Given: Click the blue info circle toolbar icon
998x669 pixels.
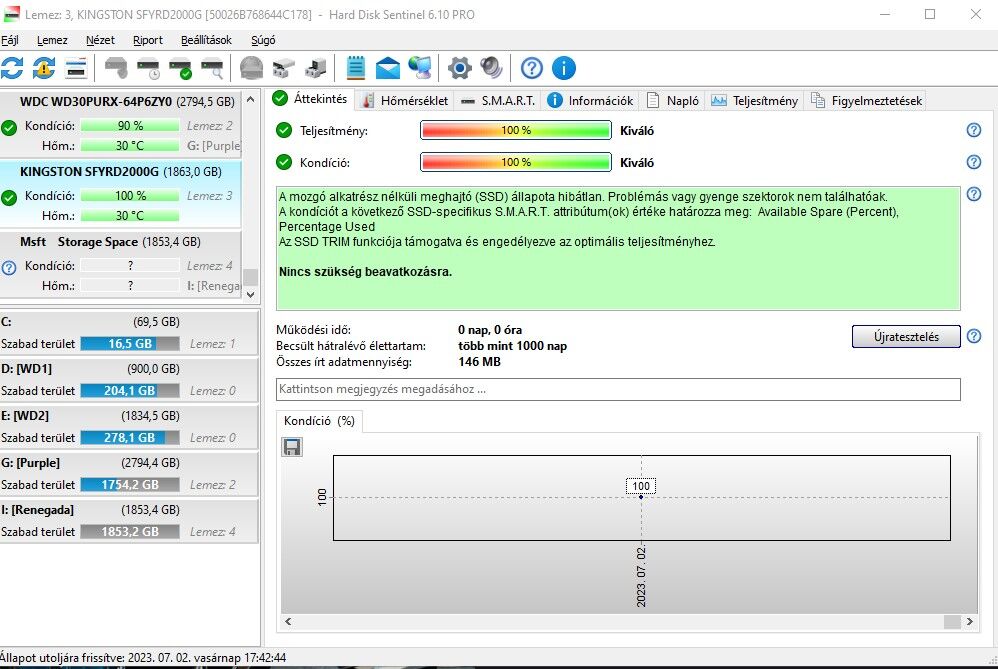Looking at the screenshot, I should (x=564, y=67).
